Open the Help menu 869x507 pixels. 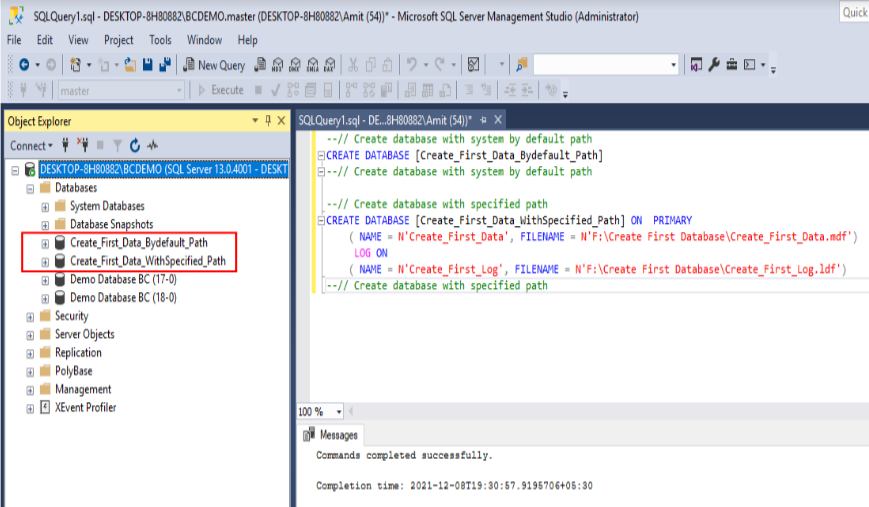247,40
